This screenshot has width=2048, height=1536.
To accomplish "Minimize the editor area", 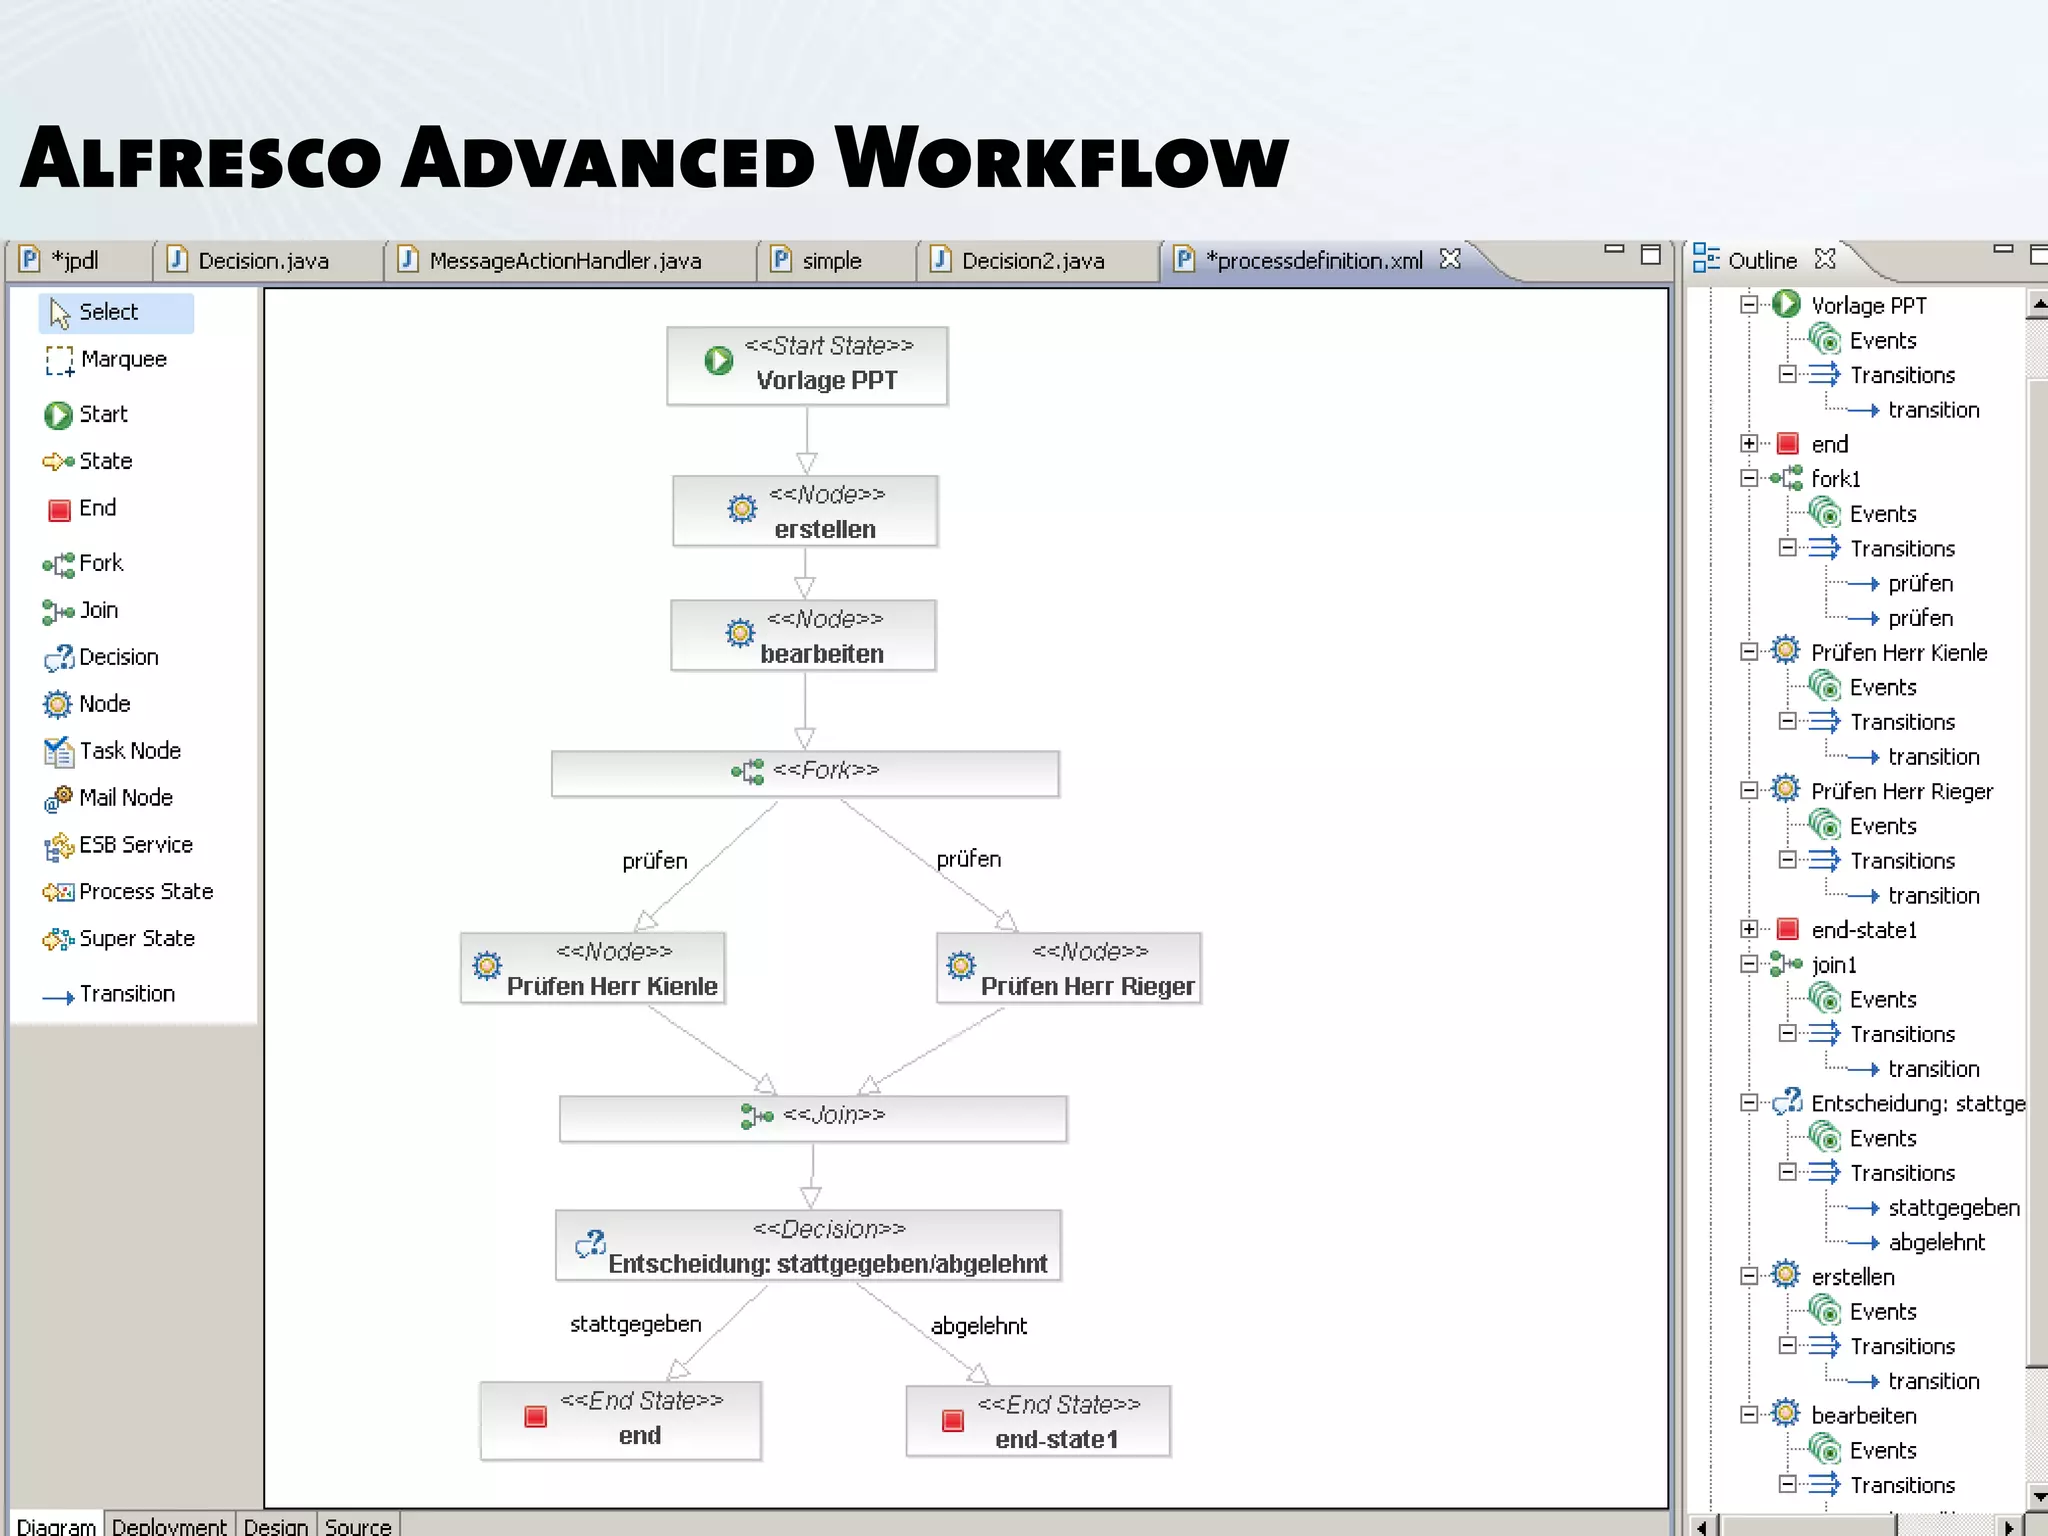I will 1613,250.
